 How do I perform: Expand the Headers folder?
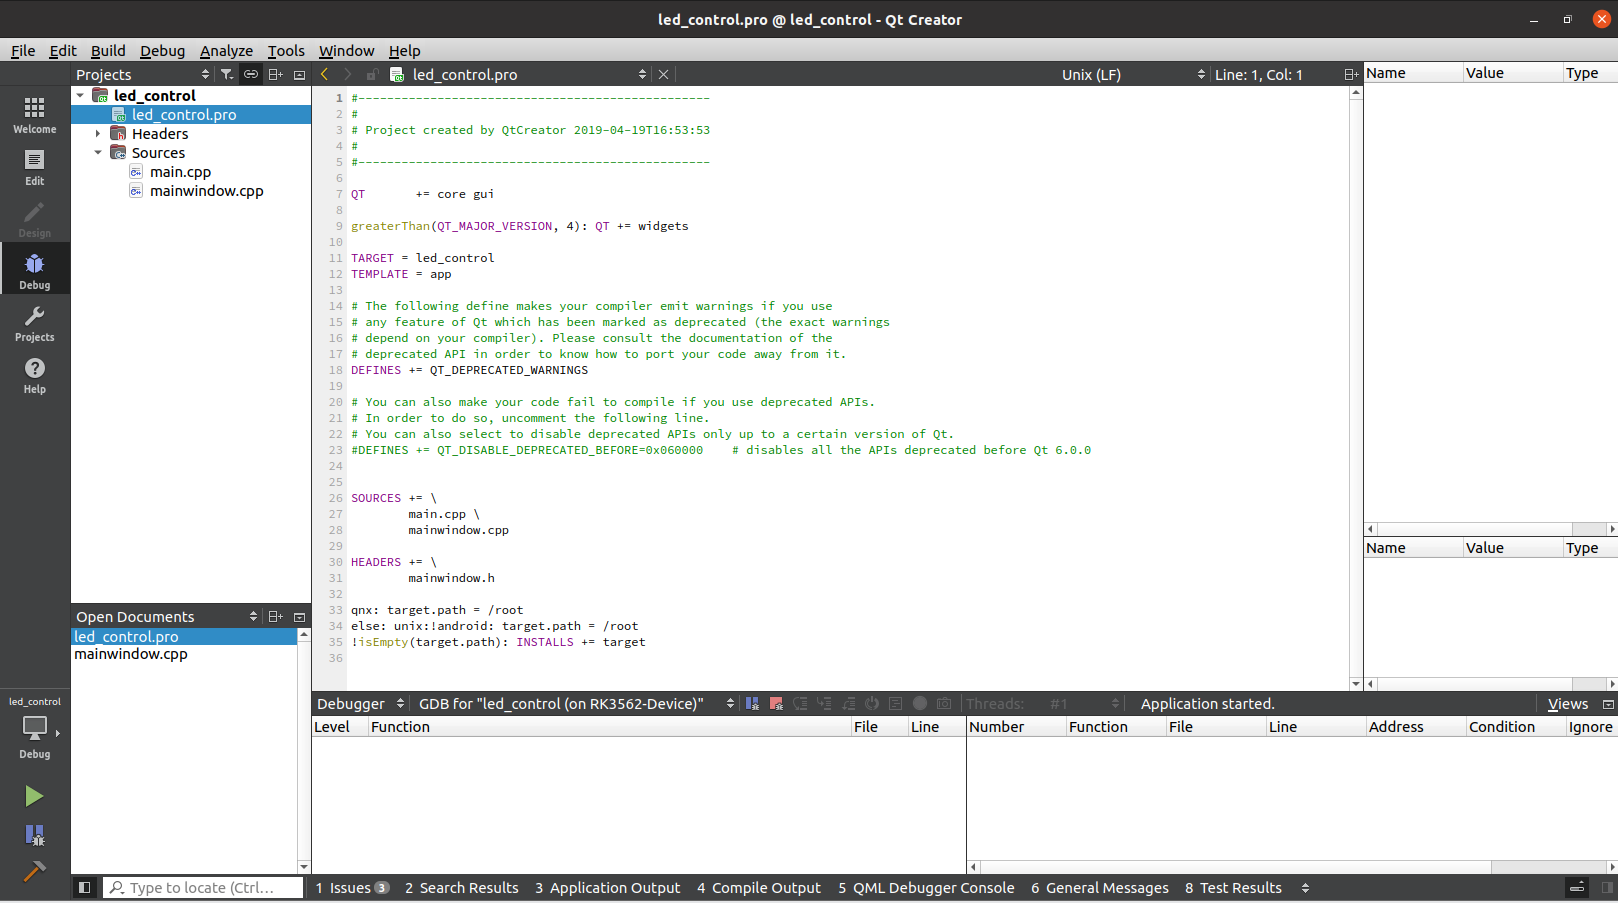click(98, 133)
